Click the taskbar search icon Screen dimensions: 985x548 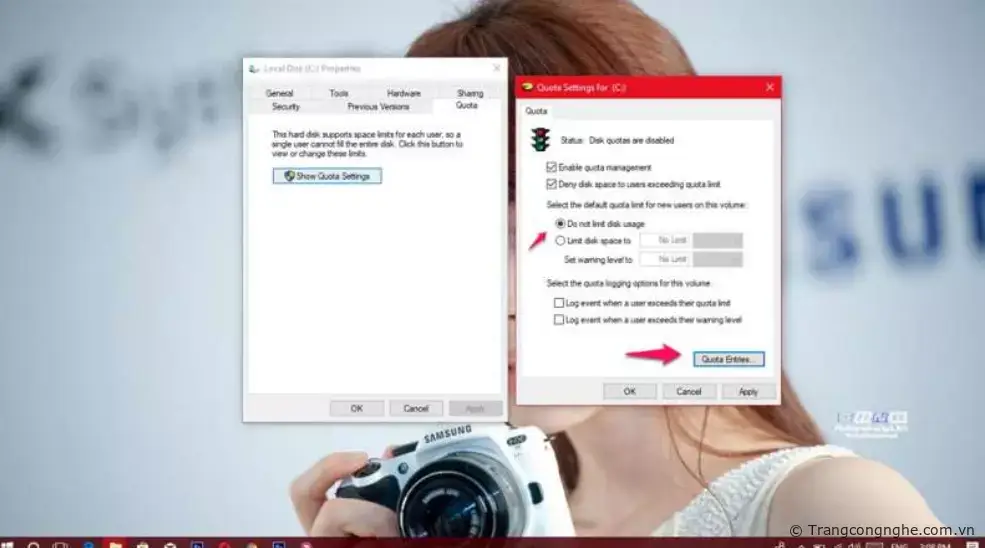33,545
